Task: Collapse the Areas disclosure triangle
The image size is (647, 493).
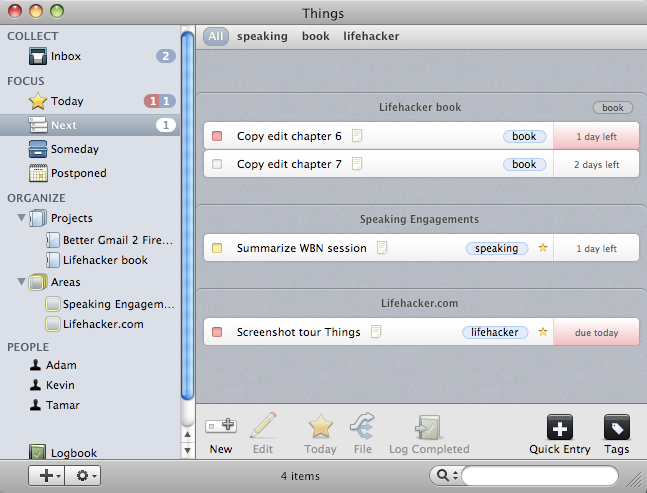Action: click(x=21, y=282)
